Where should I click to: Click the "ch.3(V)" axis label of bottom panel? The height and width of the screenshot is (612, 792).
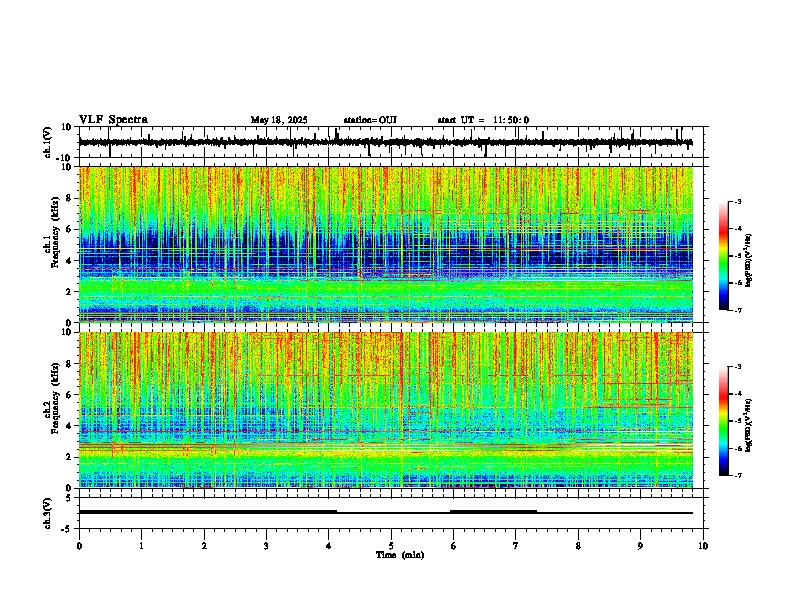(48, 513)
